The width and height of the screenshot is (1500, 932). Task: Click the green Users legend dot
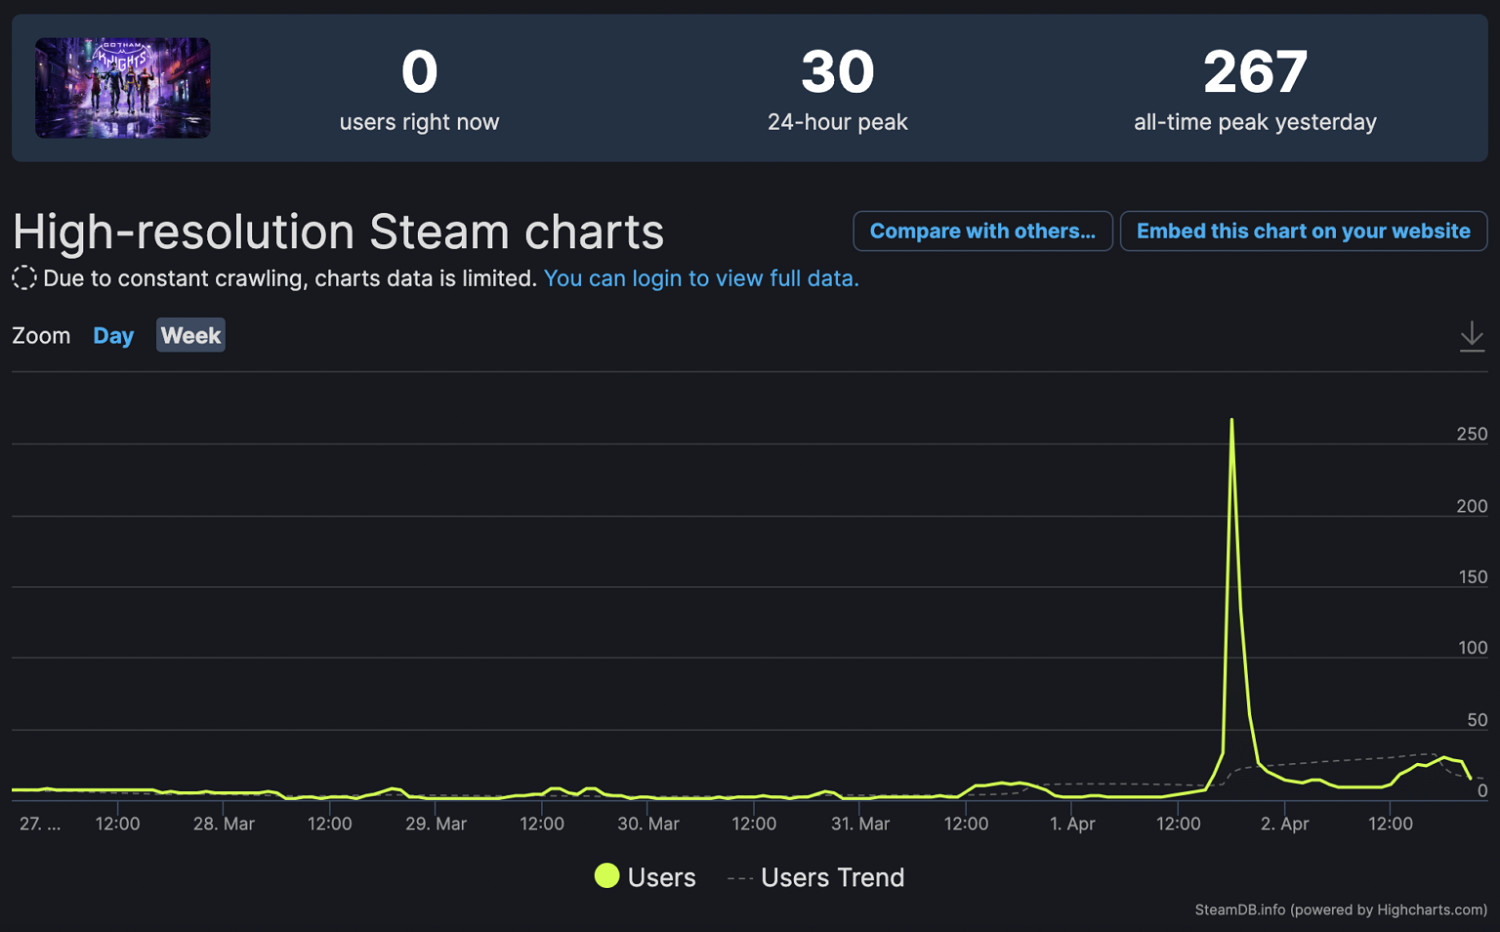tap(606, 876)
